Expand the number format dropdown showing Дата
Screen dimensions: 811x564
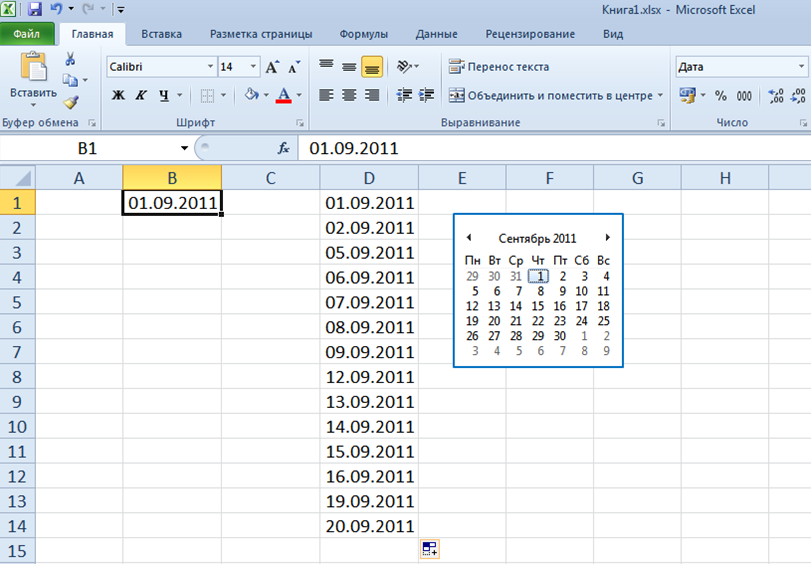pos(806,67)
